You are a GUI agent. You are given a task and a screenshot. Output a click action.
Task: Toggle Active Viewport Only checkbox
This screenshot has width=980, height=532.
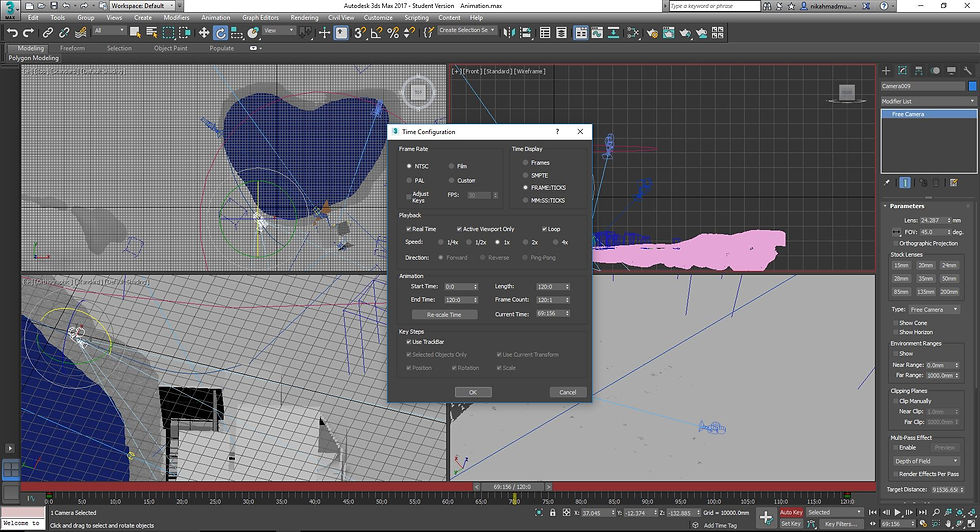(x=459, y=229)
